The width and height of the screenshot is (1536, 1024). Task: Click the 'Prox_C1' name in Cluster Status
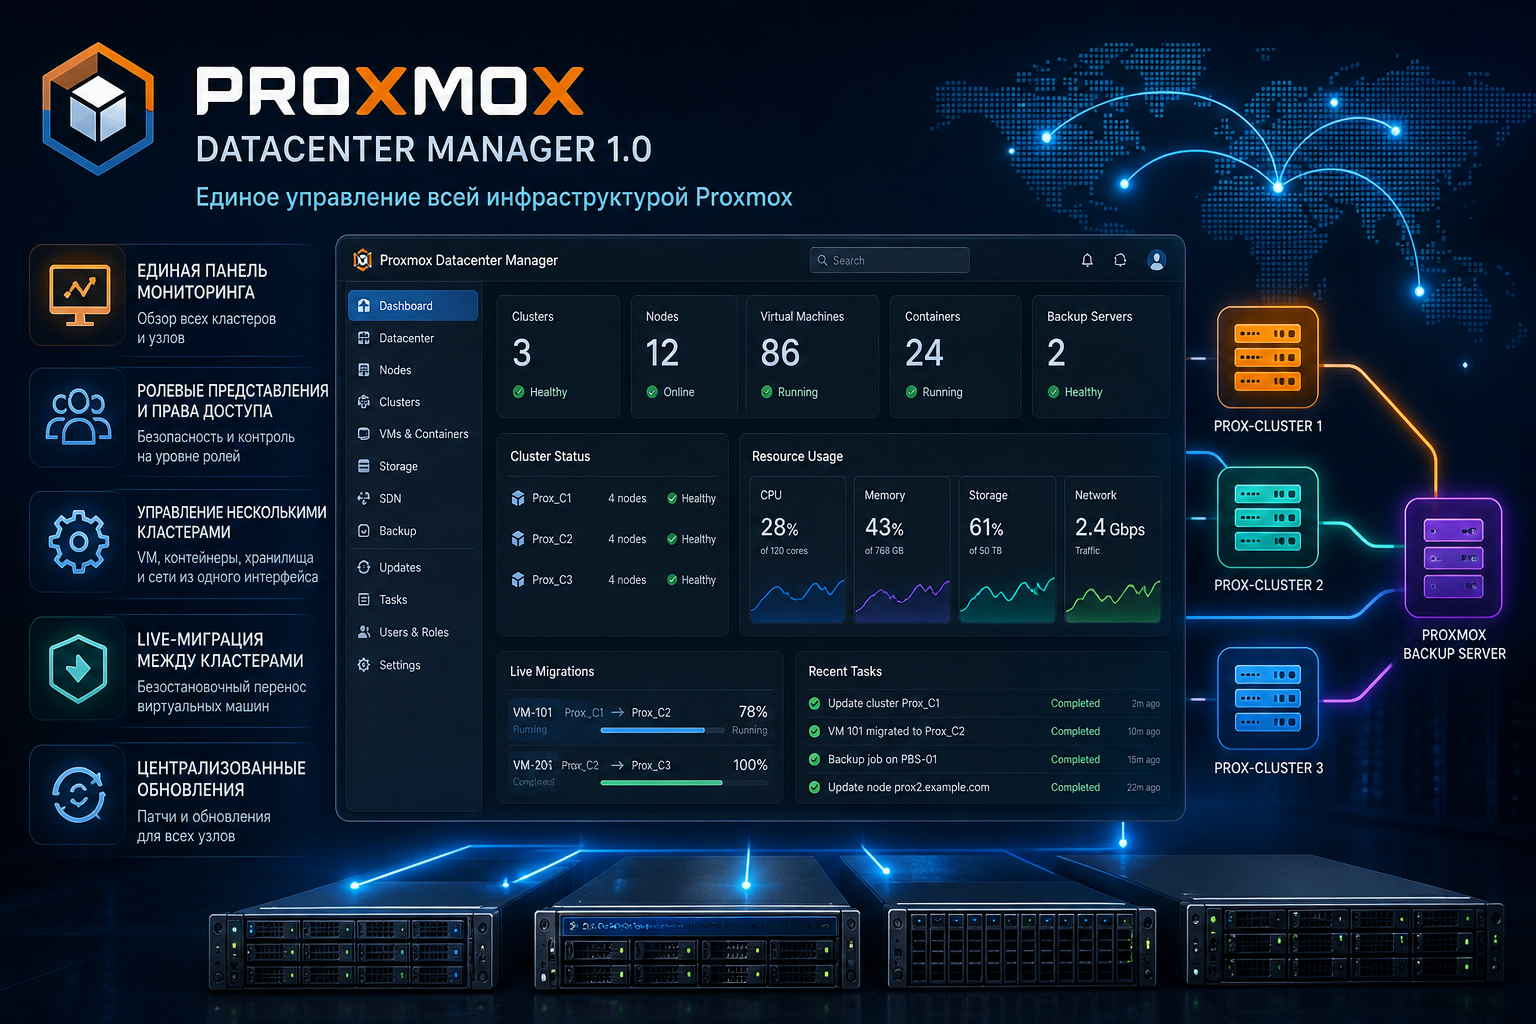(x=552, y=498)
